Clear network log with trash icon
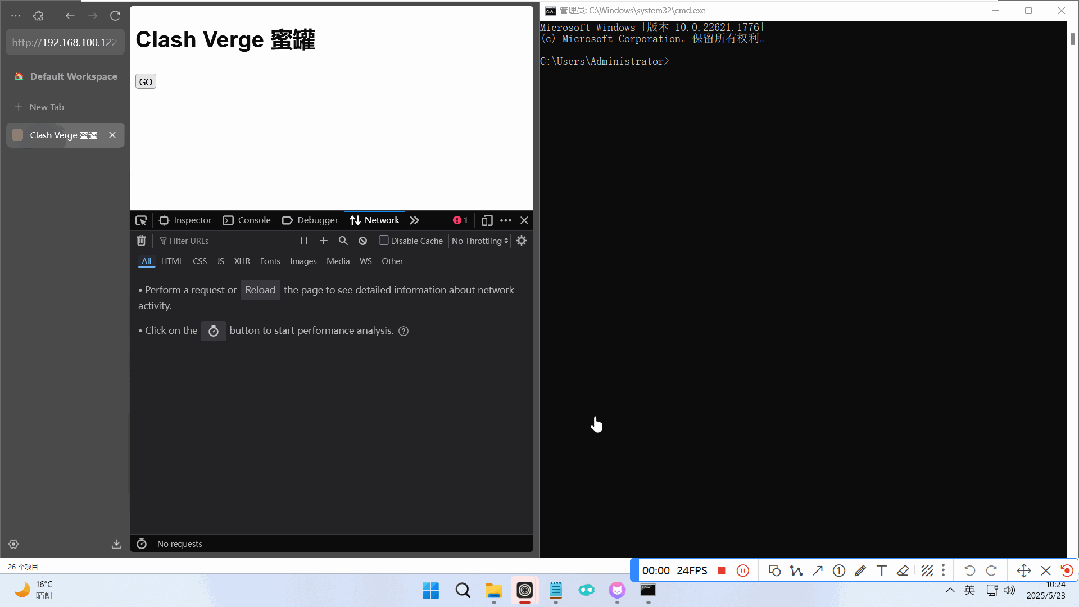The image size is (1079, 607). (141, 241)
